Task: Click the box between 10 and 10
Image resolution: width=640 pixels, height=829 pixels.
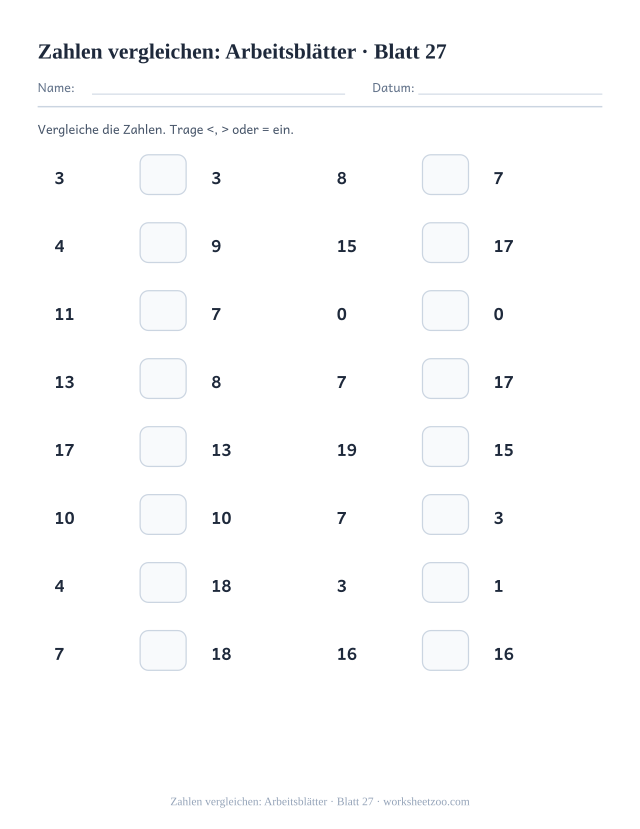Action: tap(163, 514)
